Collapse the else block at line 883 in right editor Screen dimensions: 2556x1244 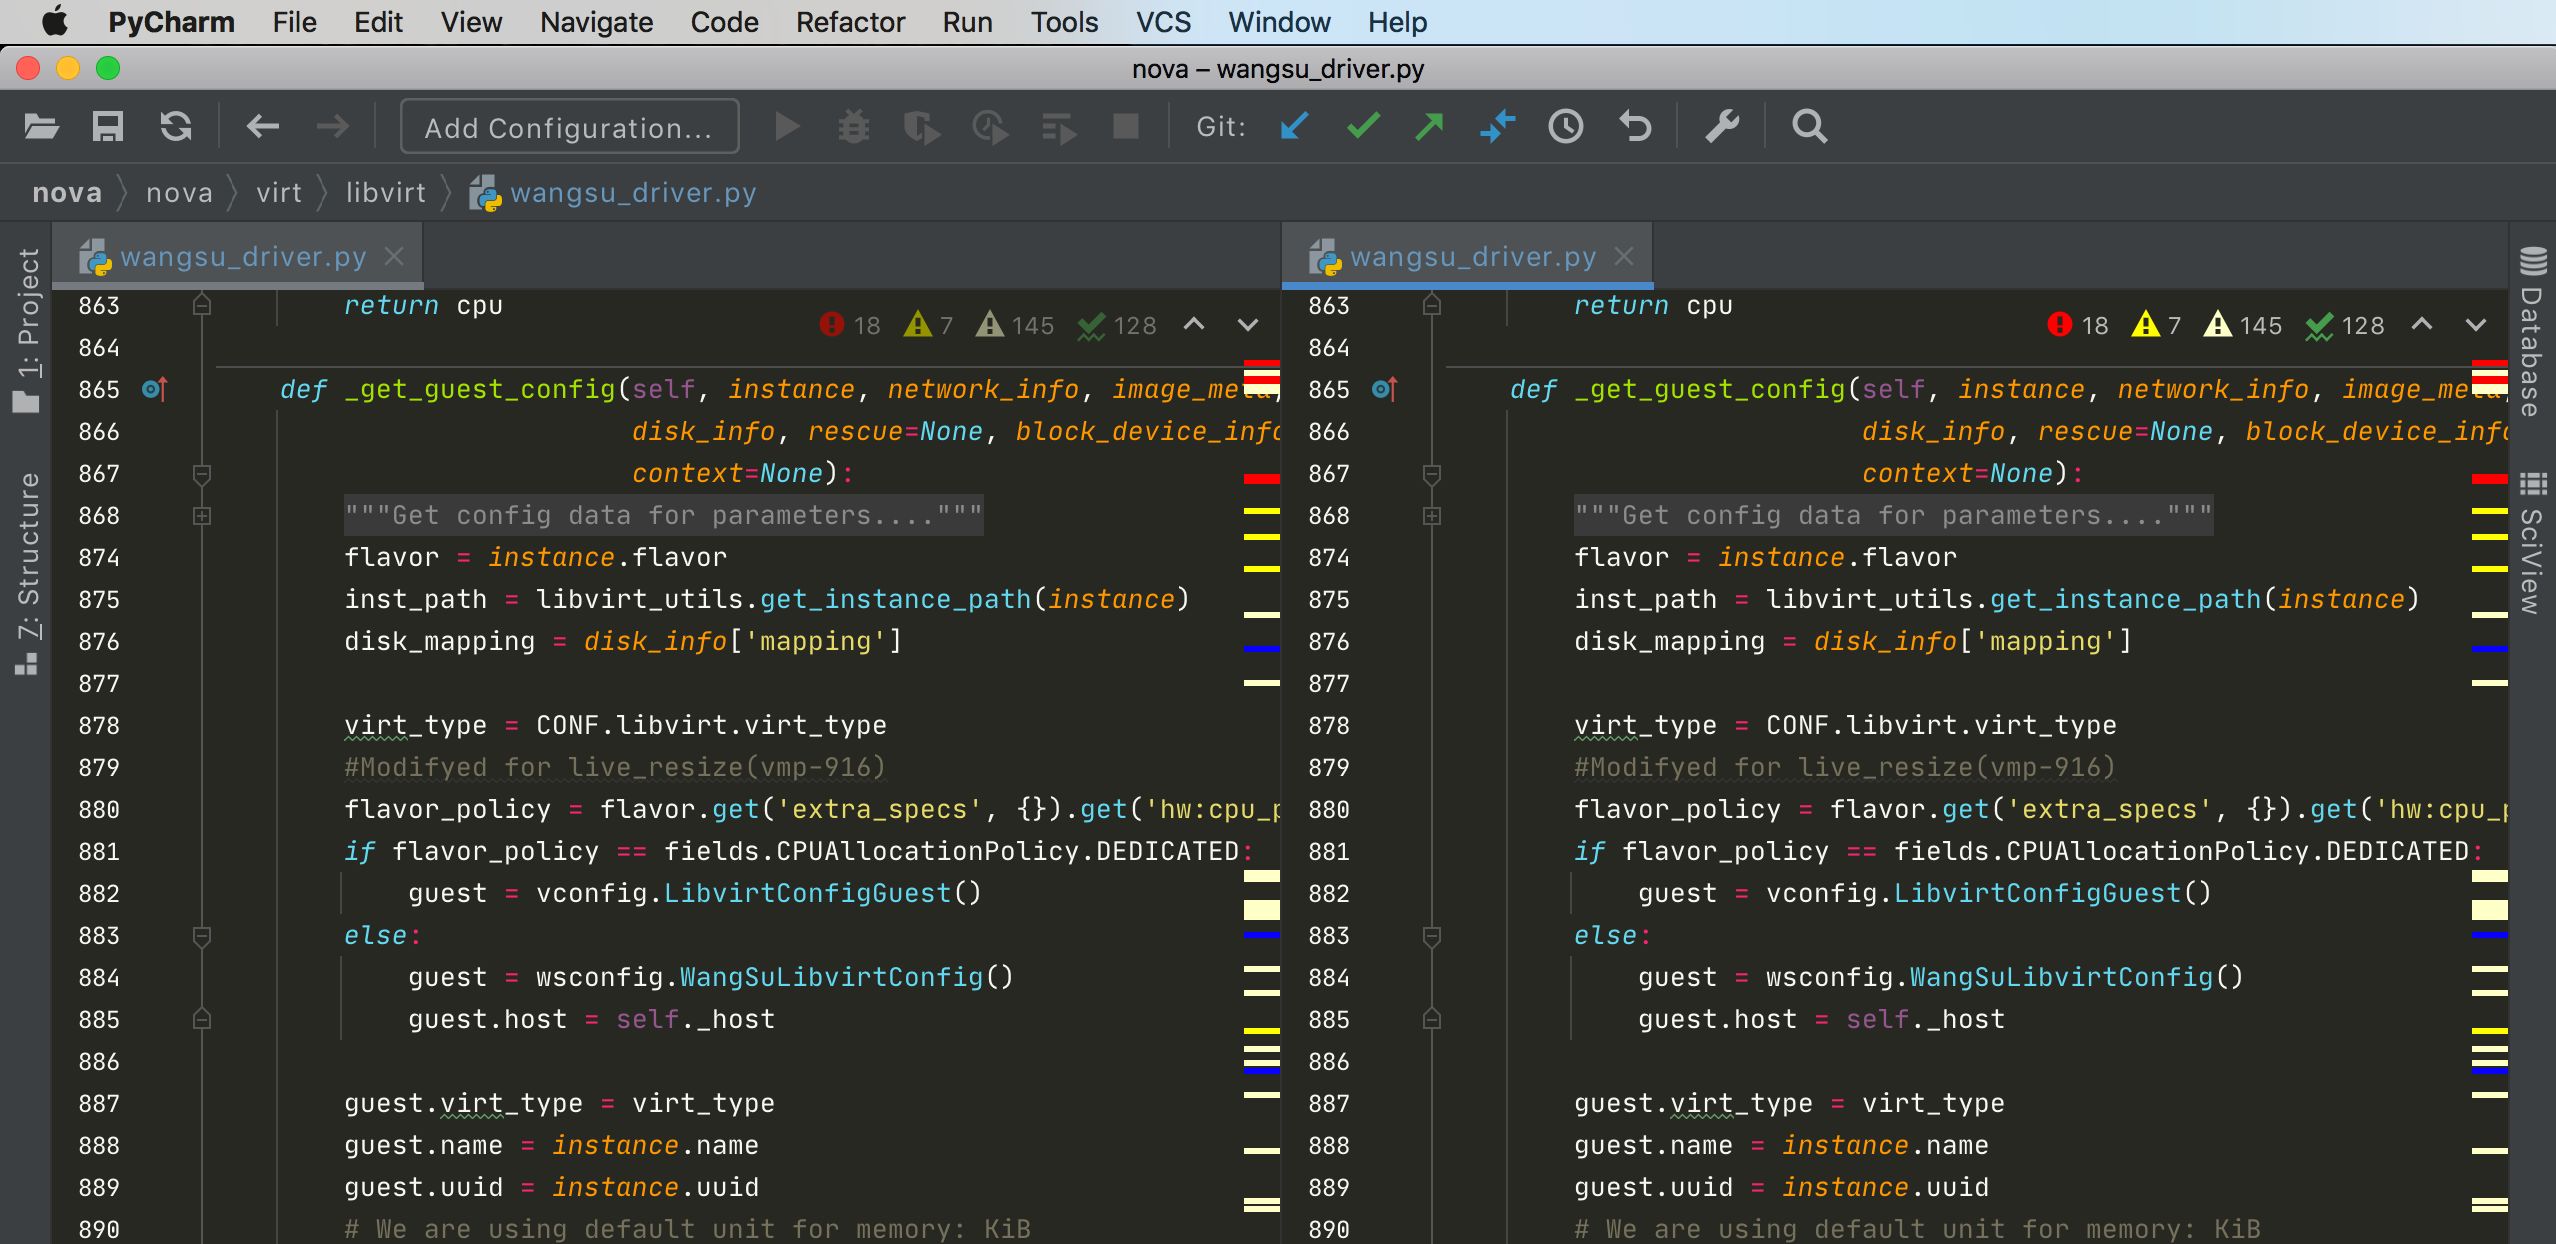point(1432,936)
